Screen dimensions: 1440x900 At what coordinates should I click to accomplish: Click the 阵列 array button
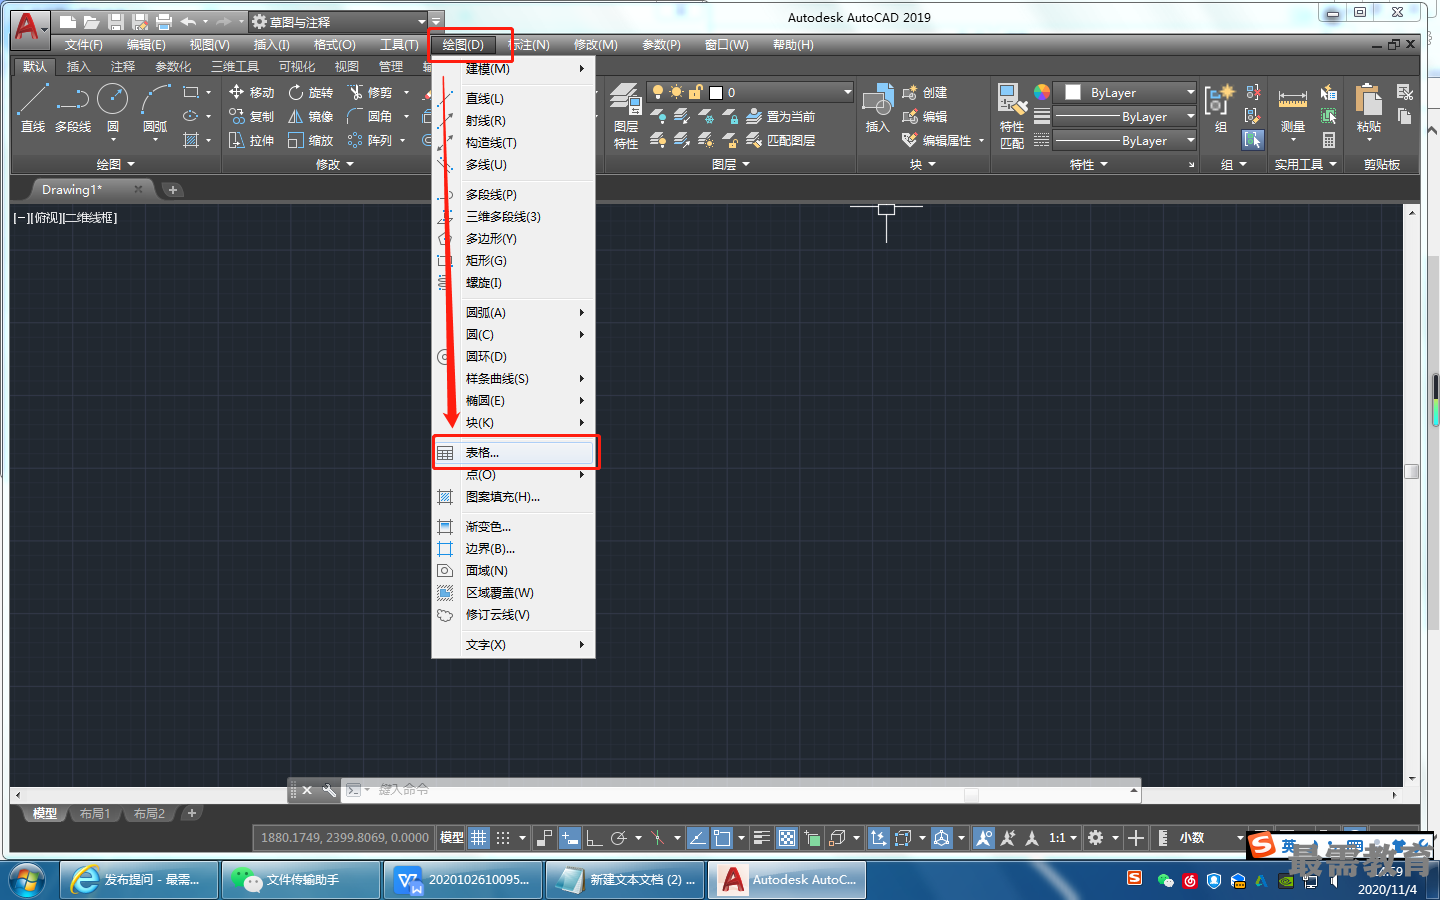pos(370,140)
